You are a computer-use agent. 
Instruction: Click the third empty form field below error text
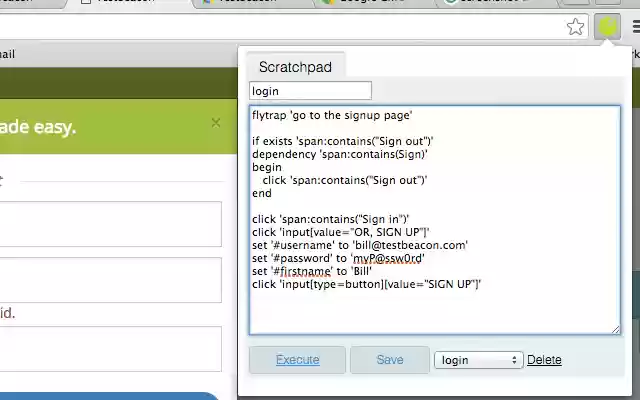pyautogui.click(x=110, y=349)
